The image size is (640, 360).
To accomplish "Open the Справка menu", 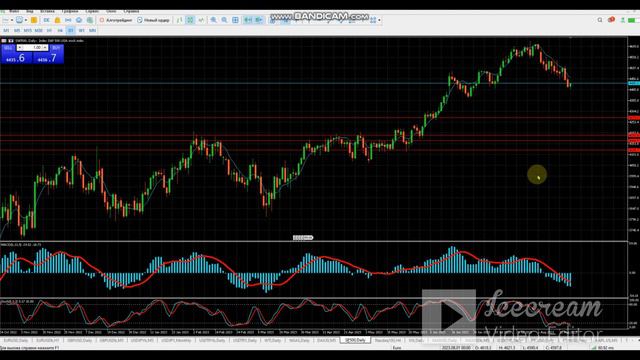I will click(x=131, y=11).
